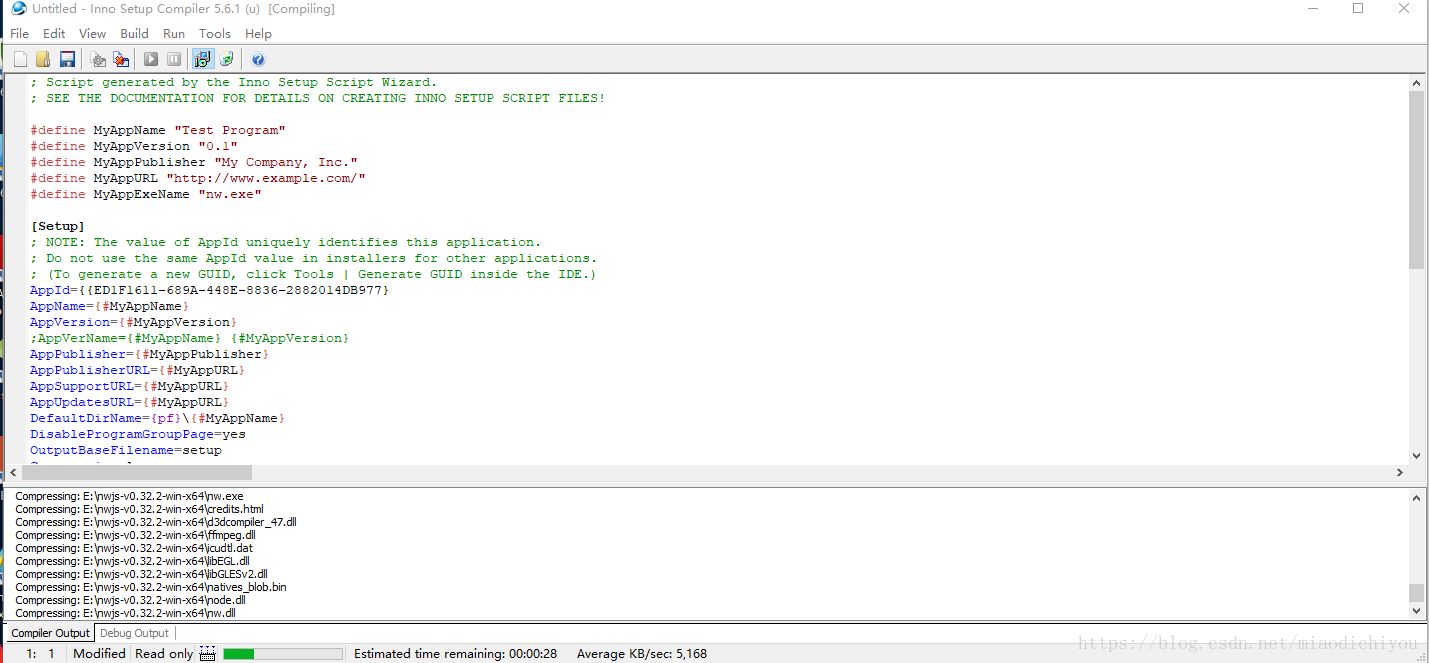Click the line AppVersion={#MyAppVersion}

click(x=133, y=322)
